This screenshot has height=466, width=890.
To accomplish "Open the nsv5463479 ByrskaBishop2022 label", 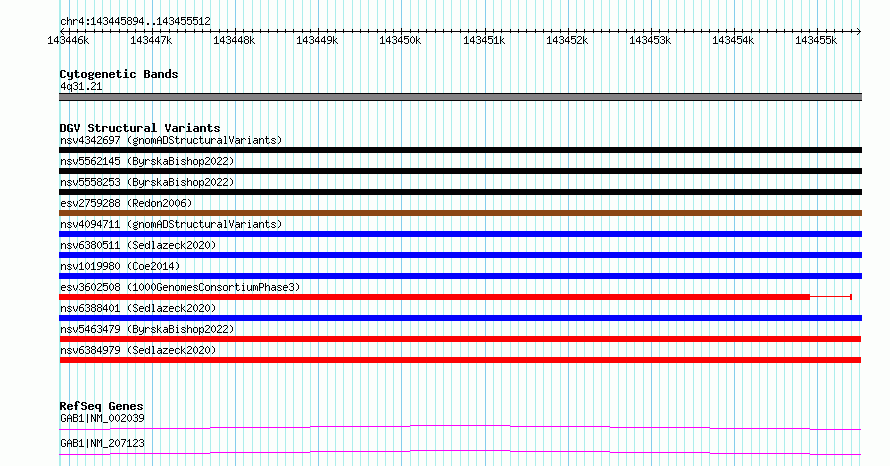I will [147, 329].
